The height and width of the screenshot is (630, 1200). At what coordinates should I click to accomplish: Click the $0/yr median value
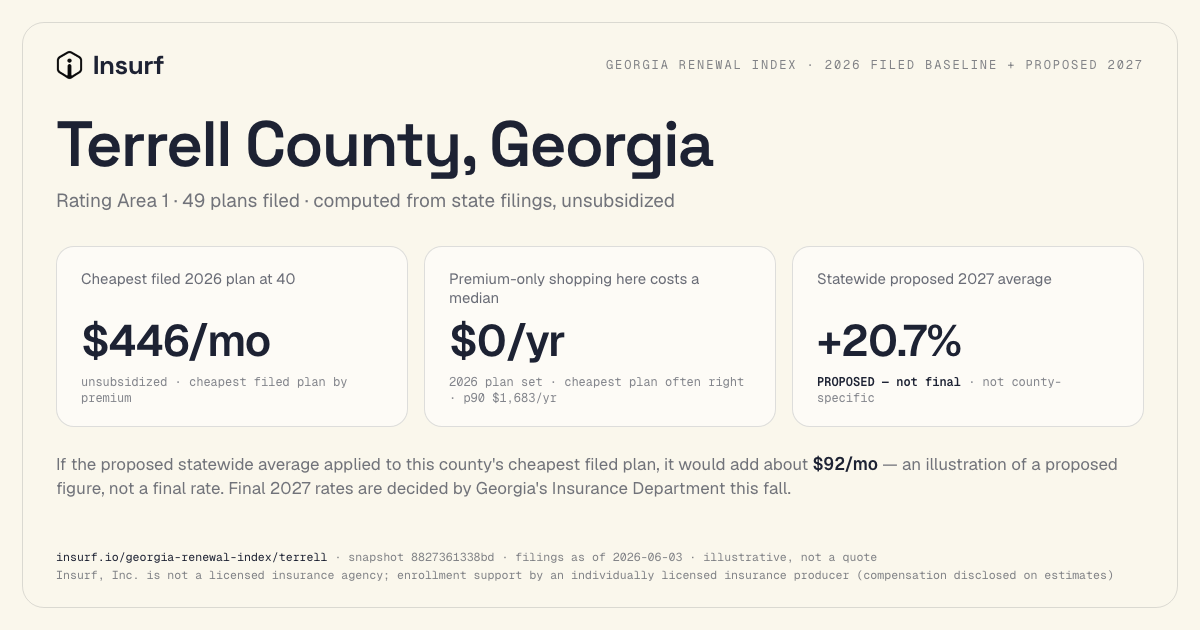coord(507,340)
